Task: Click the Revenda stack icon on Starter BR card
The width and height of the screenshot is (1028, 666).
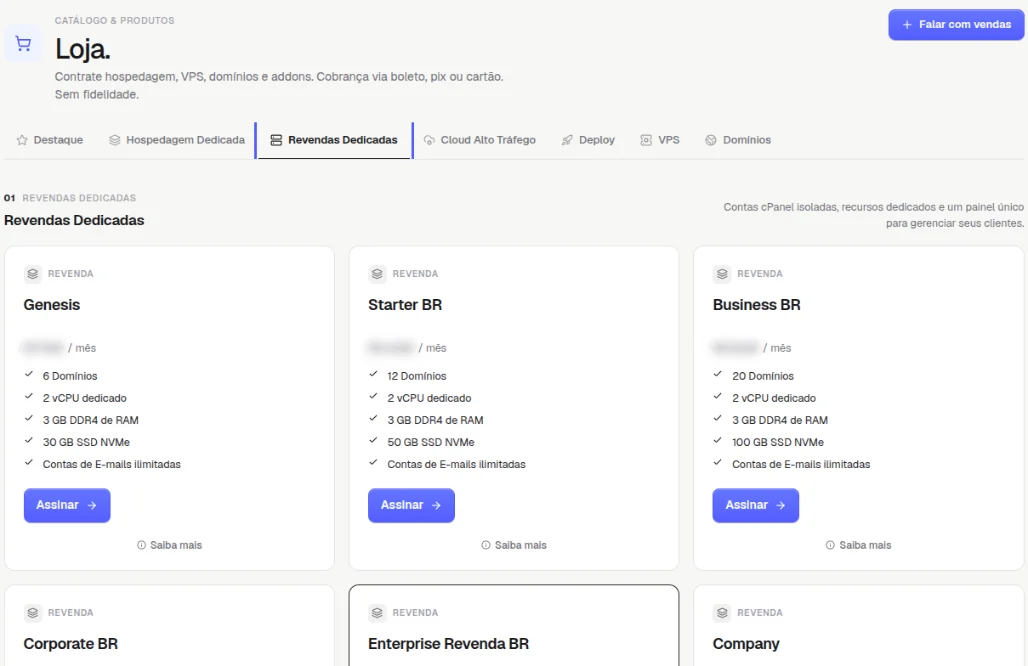Action: [377, 274]
